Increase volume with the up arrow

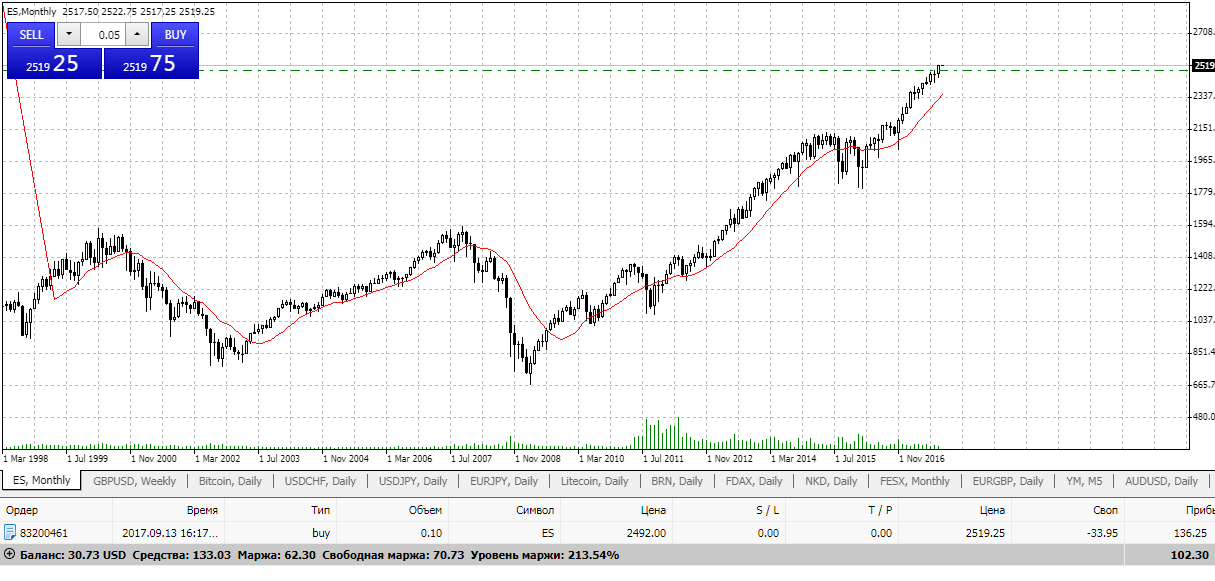[138, 34]
